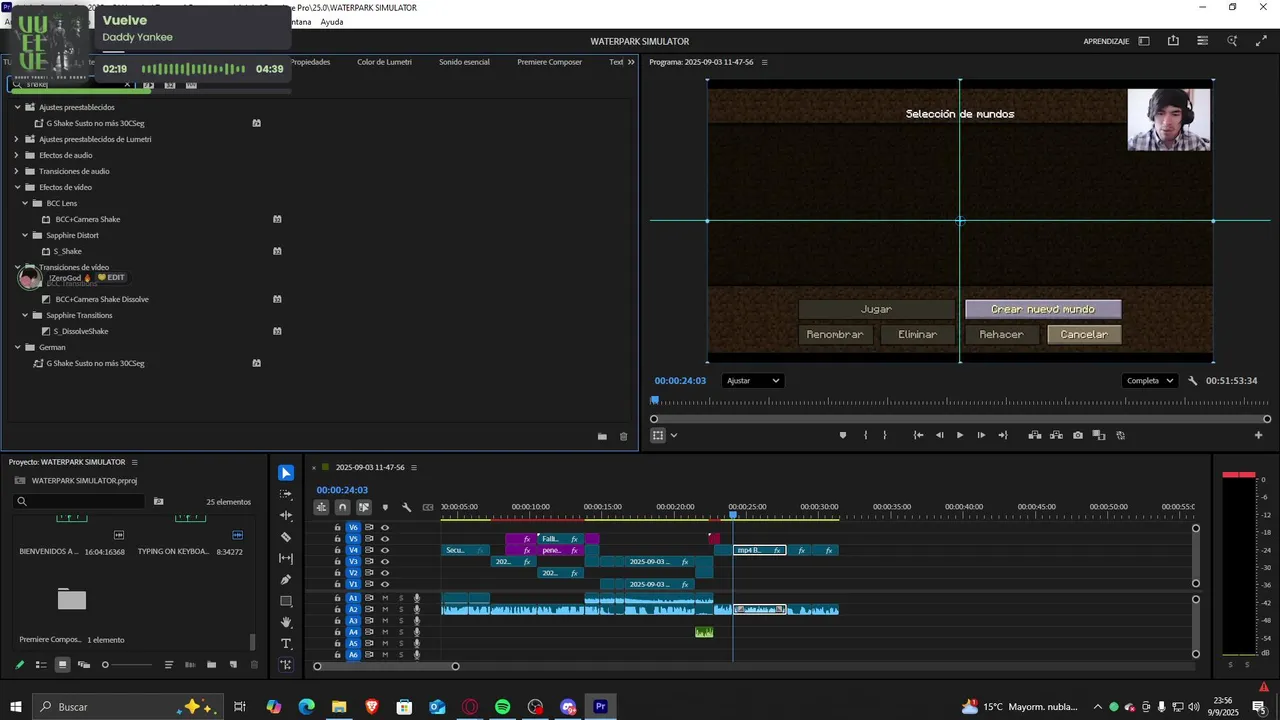Select the Type tool
This screenshot has height=720, width=1280.
coord(286,643)
